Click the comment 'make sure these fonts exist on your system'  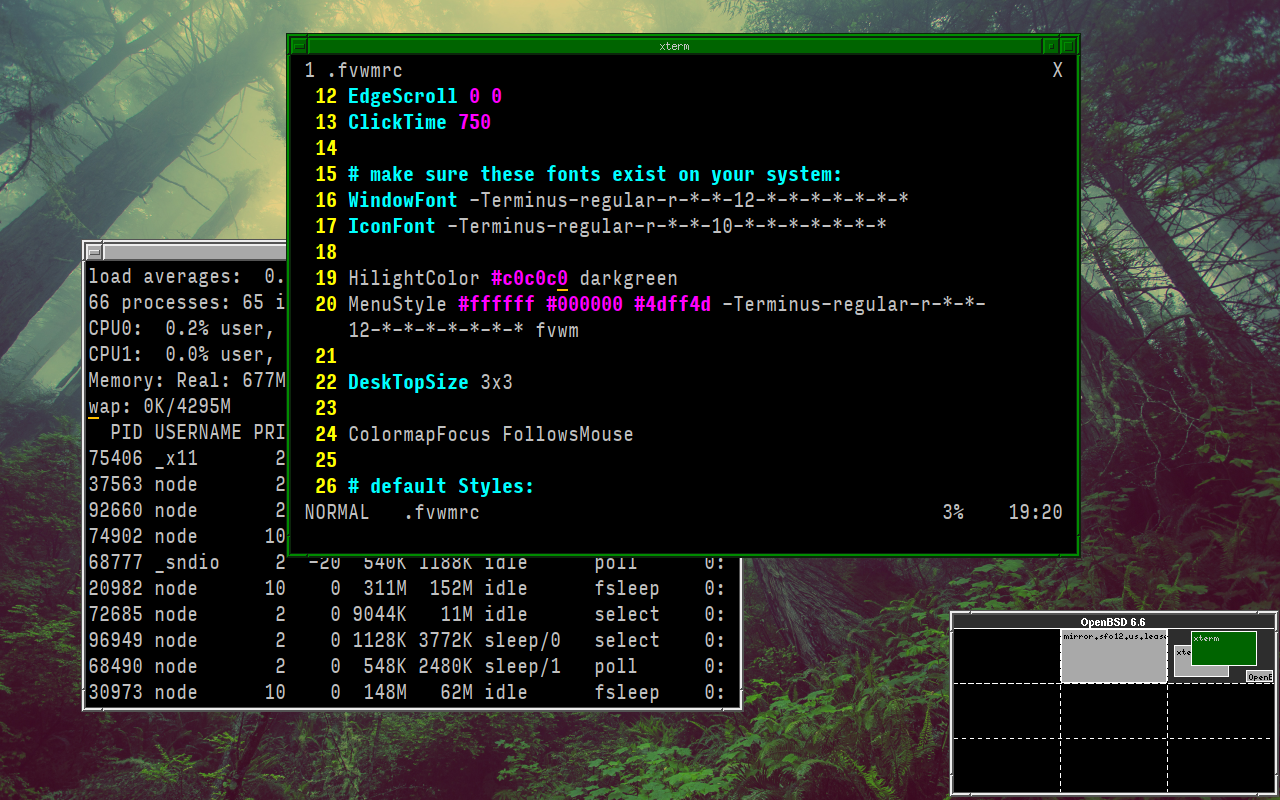coord(595,175)
